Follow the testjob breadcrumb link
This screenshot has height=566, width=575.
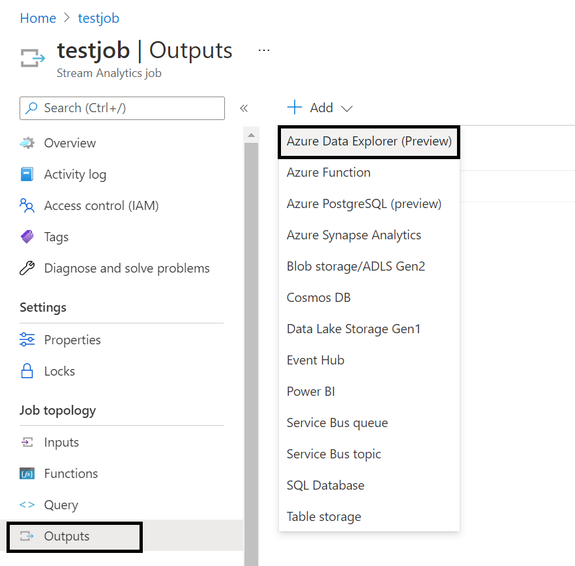coord(99,18)
